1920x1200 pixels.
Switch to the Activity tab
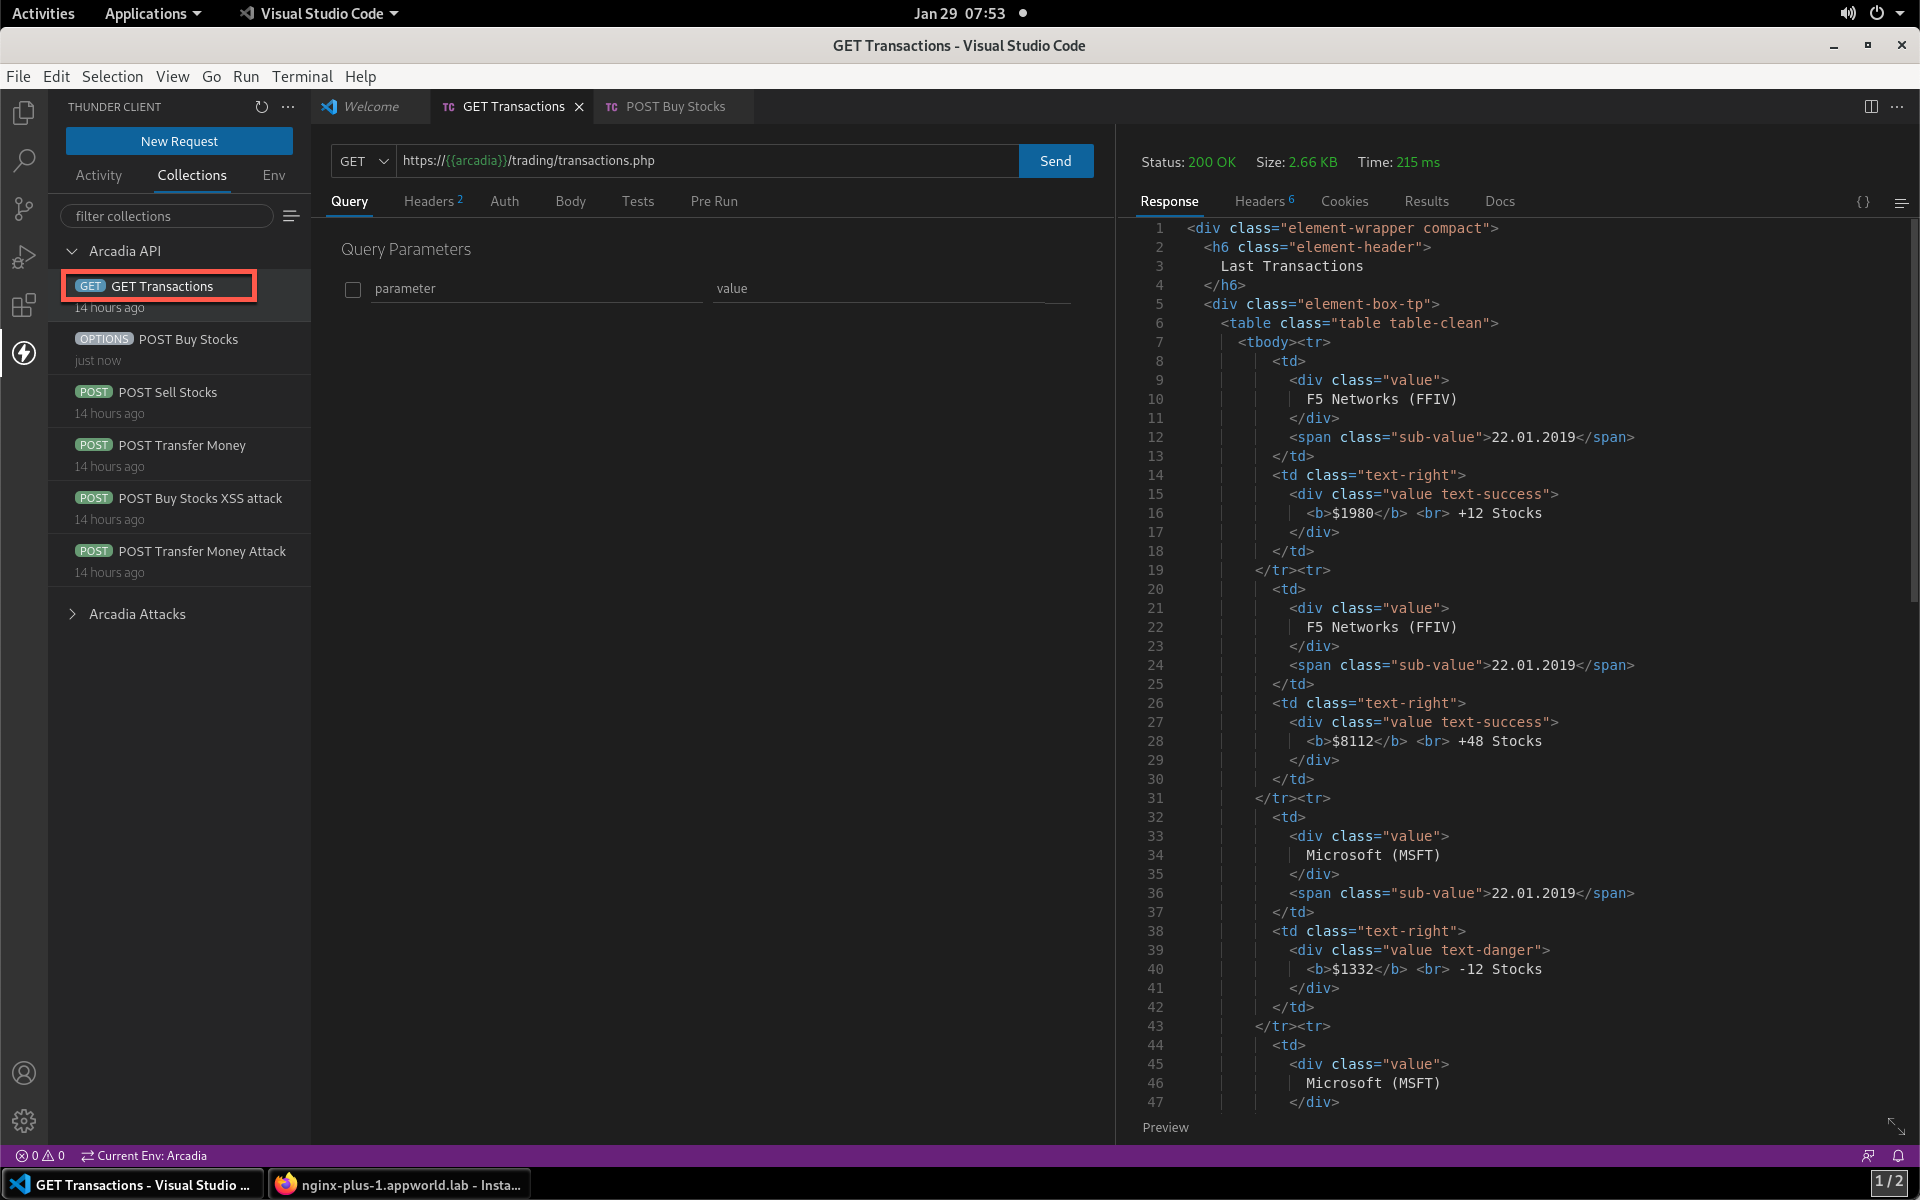(99, 175)
